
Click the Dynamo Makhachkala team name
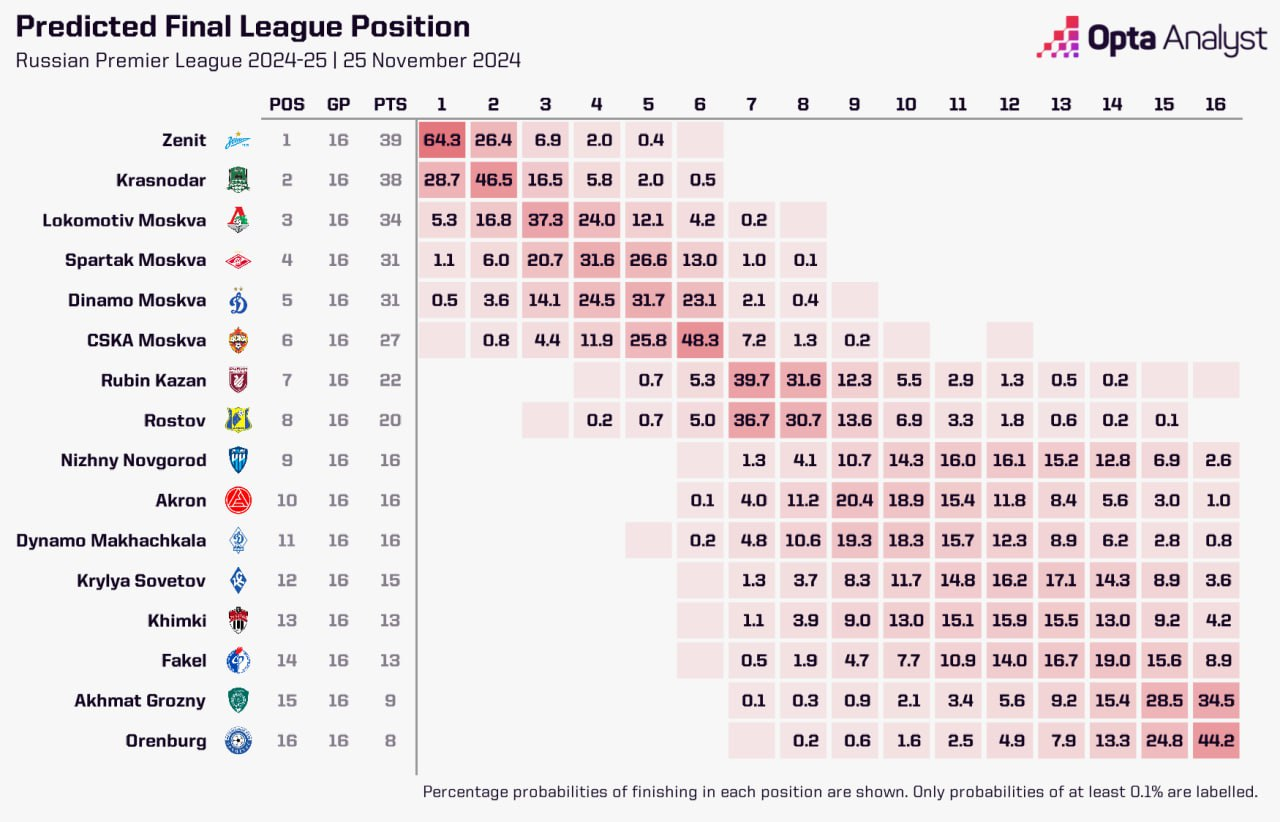[111, 541]
